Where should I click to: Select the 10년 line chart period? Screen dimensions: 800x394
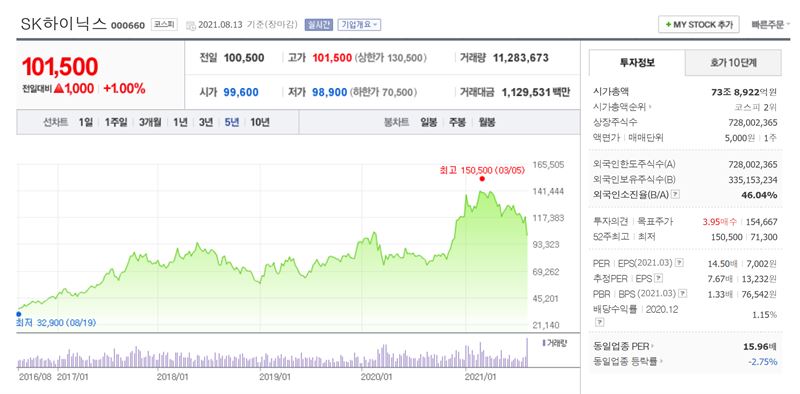click(260, 122)
